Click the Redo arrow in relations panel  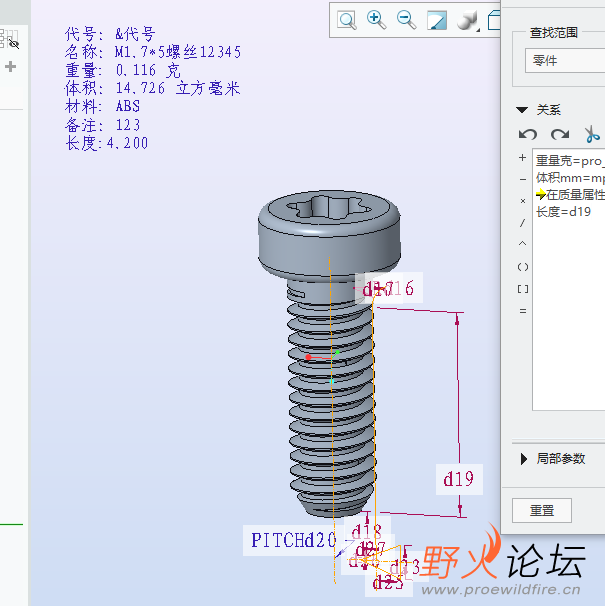560,134
